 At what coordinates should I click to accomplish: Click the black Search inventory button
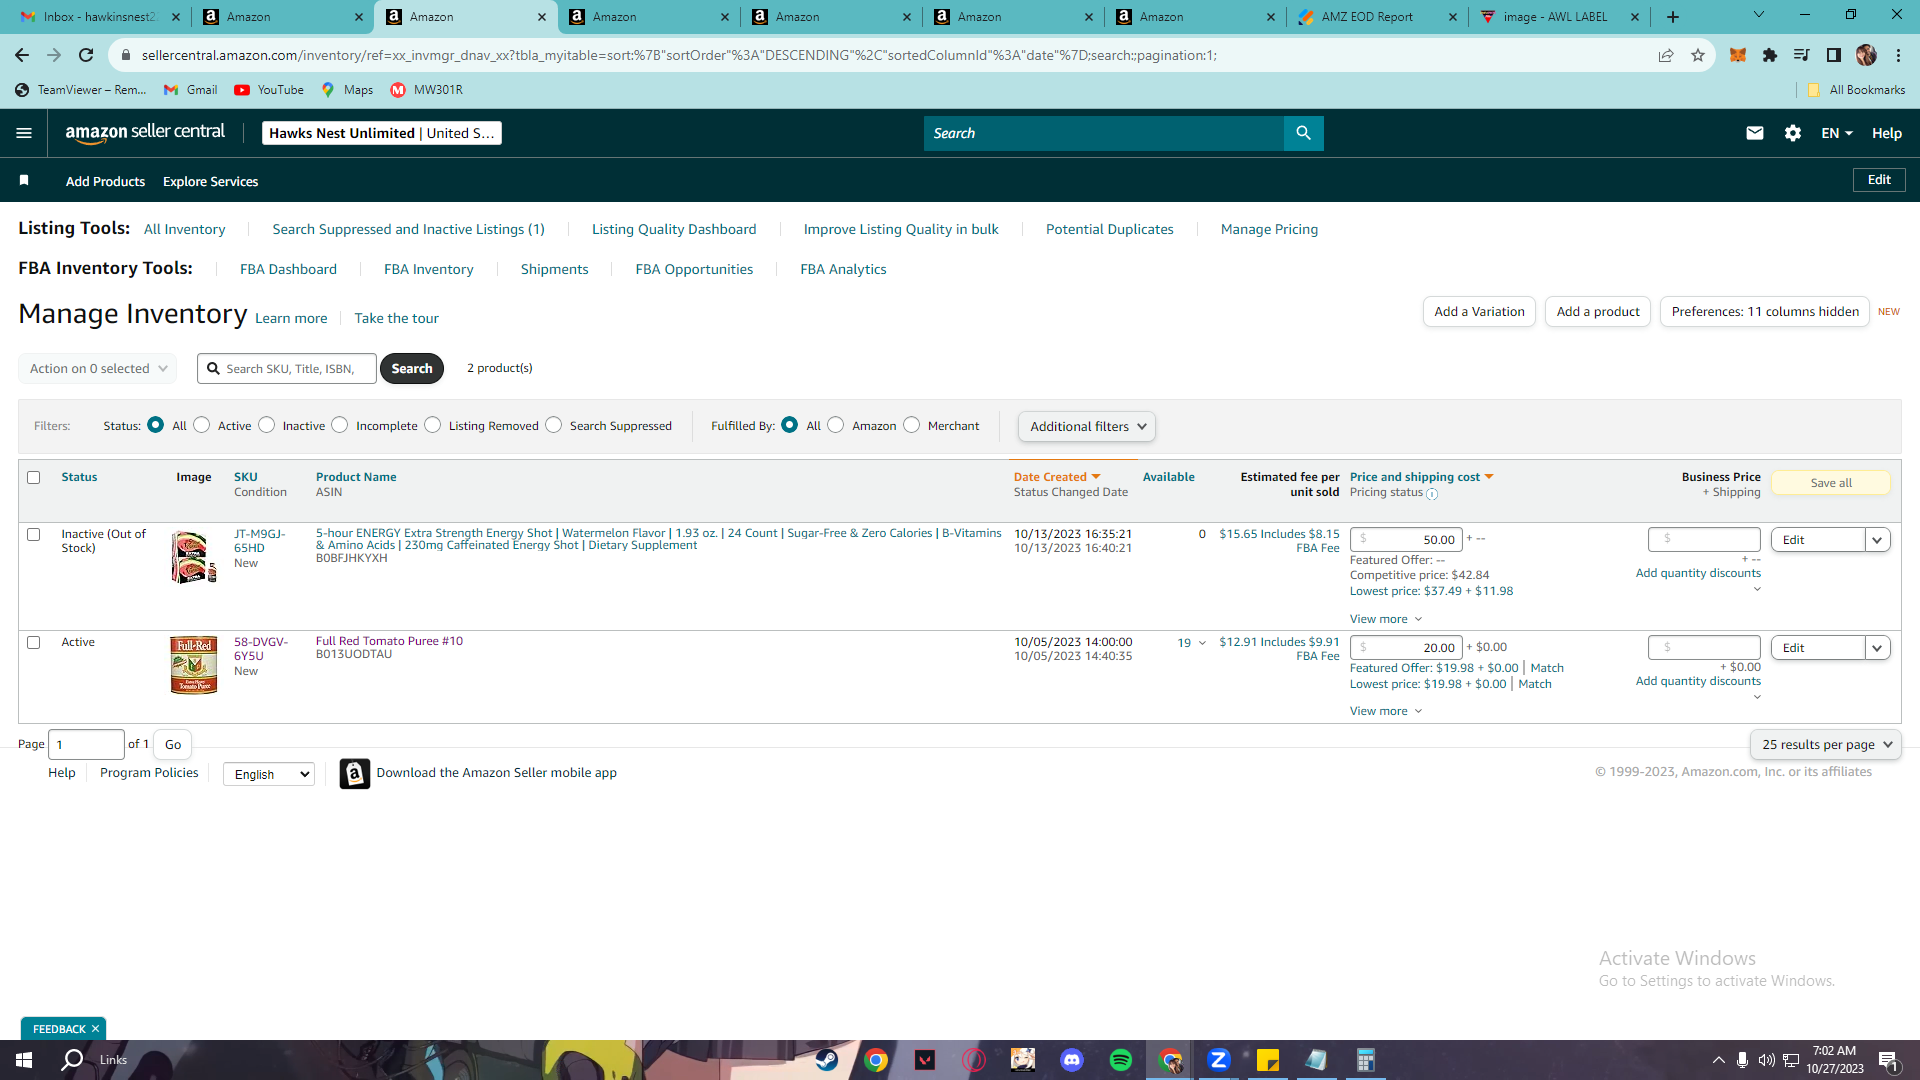point(412,368)
